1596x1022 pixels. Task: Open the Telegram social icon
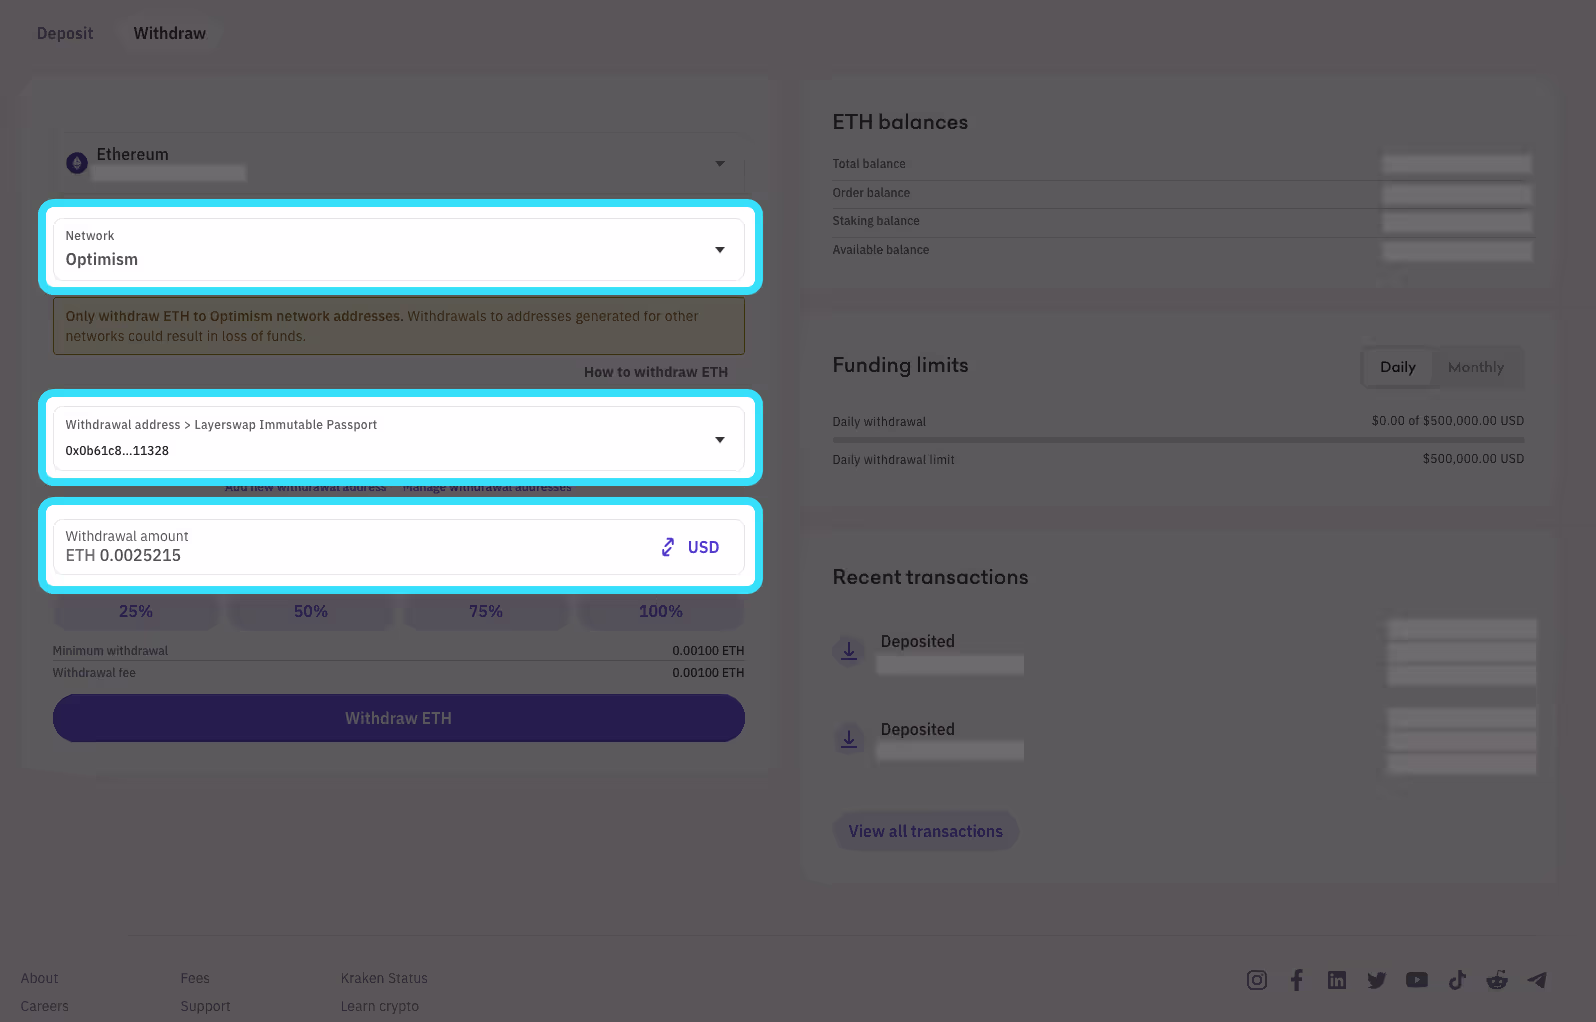(1537, 980)
